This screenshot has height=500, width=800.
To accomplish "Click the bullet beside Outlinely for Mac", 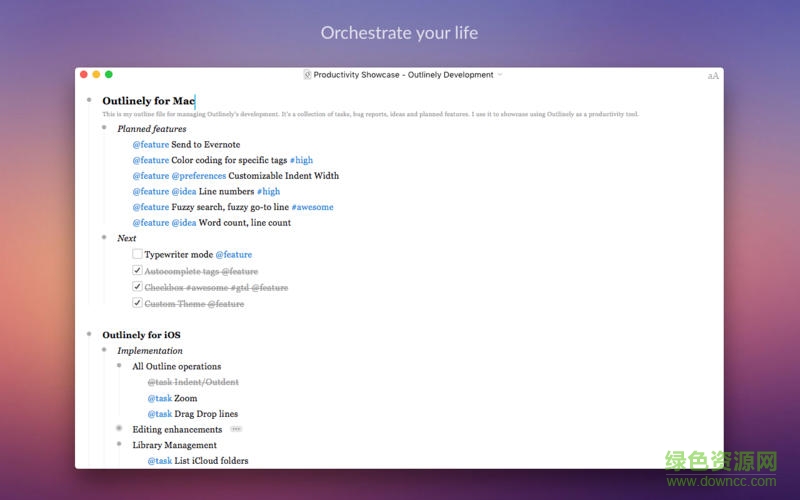I will pyautogui.click(x=89, y=100).
